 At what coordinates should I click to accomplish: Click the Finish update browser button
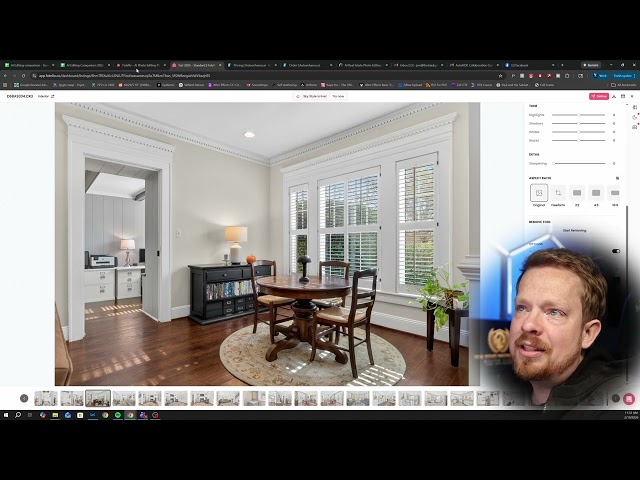[x=622, y=76]
